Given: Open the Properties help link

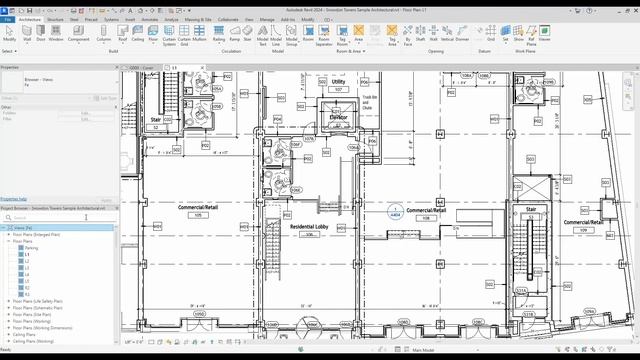Looking at the screenshot, I should pos(13,199).
